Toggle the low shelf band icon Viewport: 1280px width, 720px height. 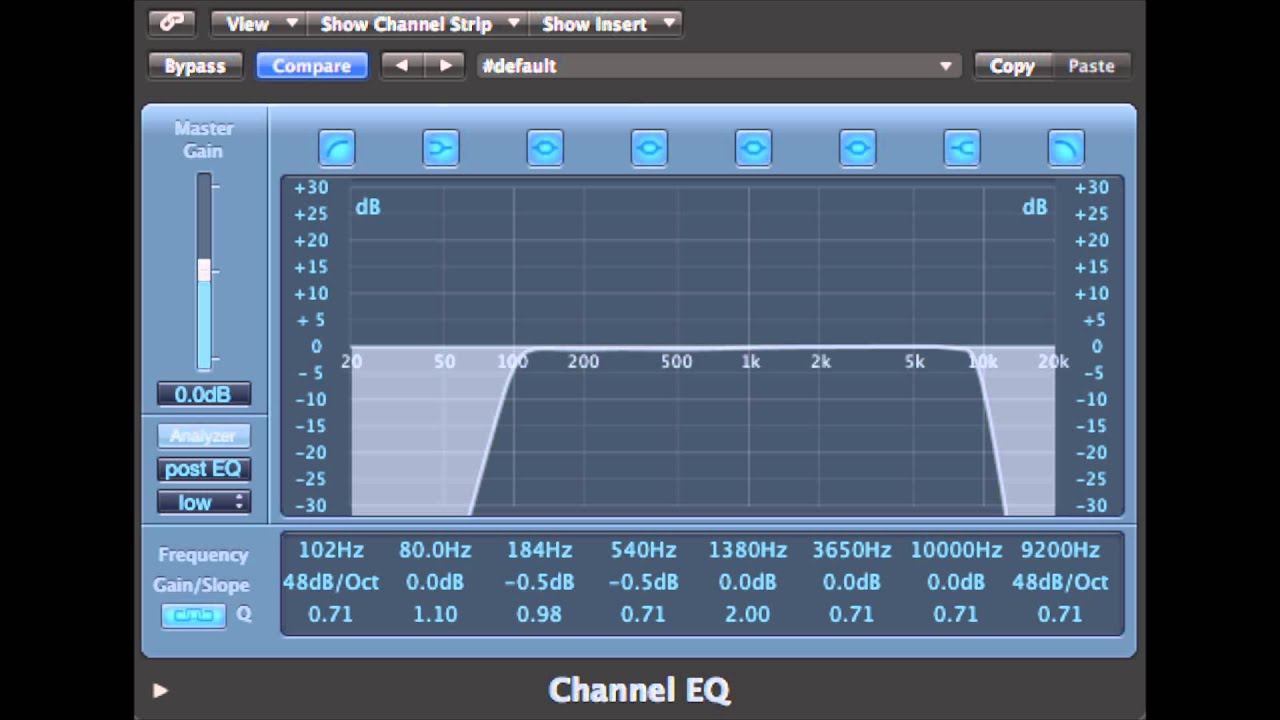coord(441,149)
